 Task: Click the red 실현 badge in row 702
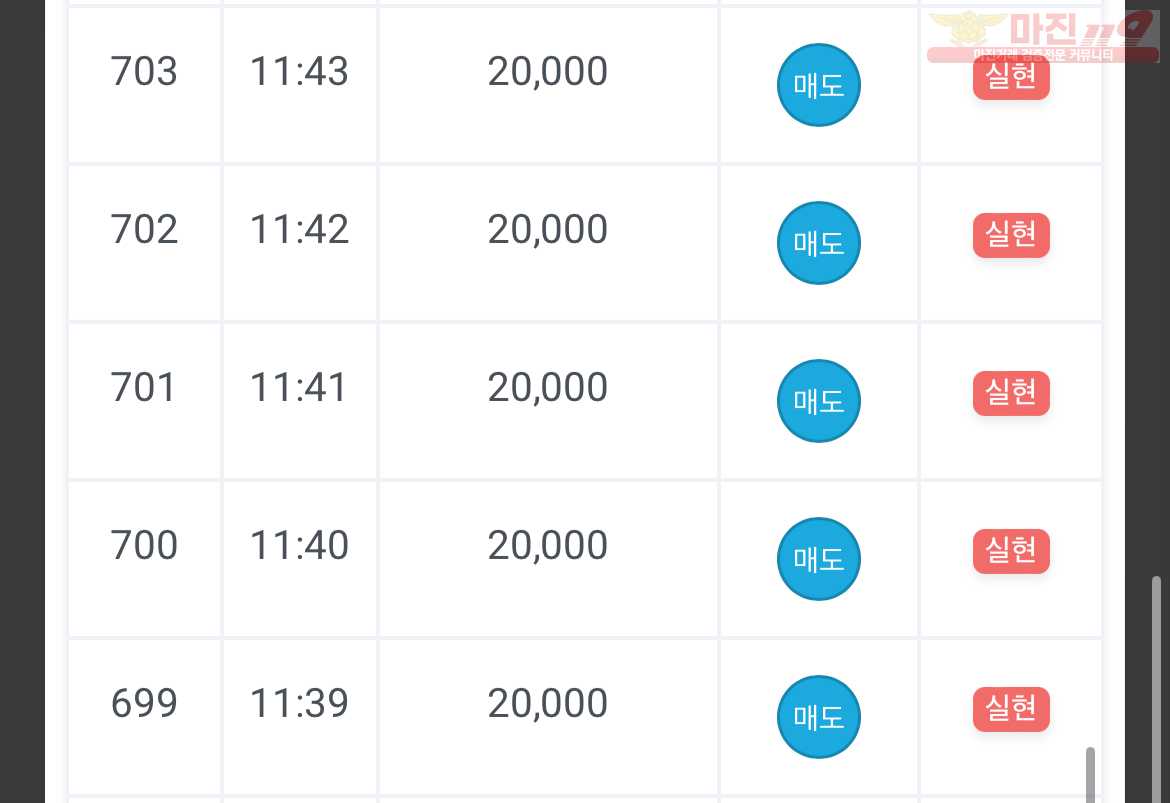point(1011,235)
